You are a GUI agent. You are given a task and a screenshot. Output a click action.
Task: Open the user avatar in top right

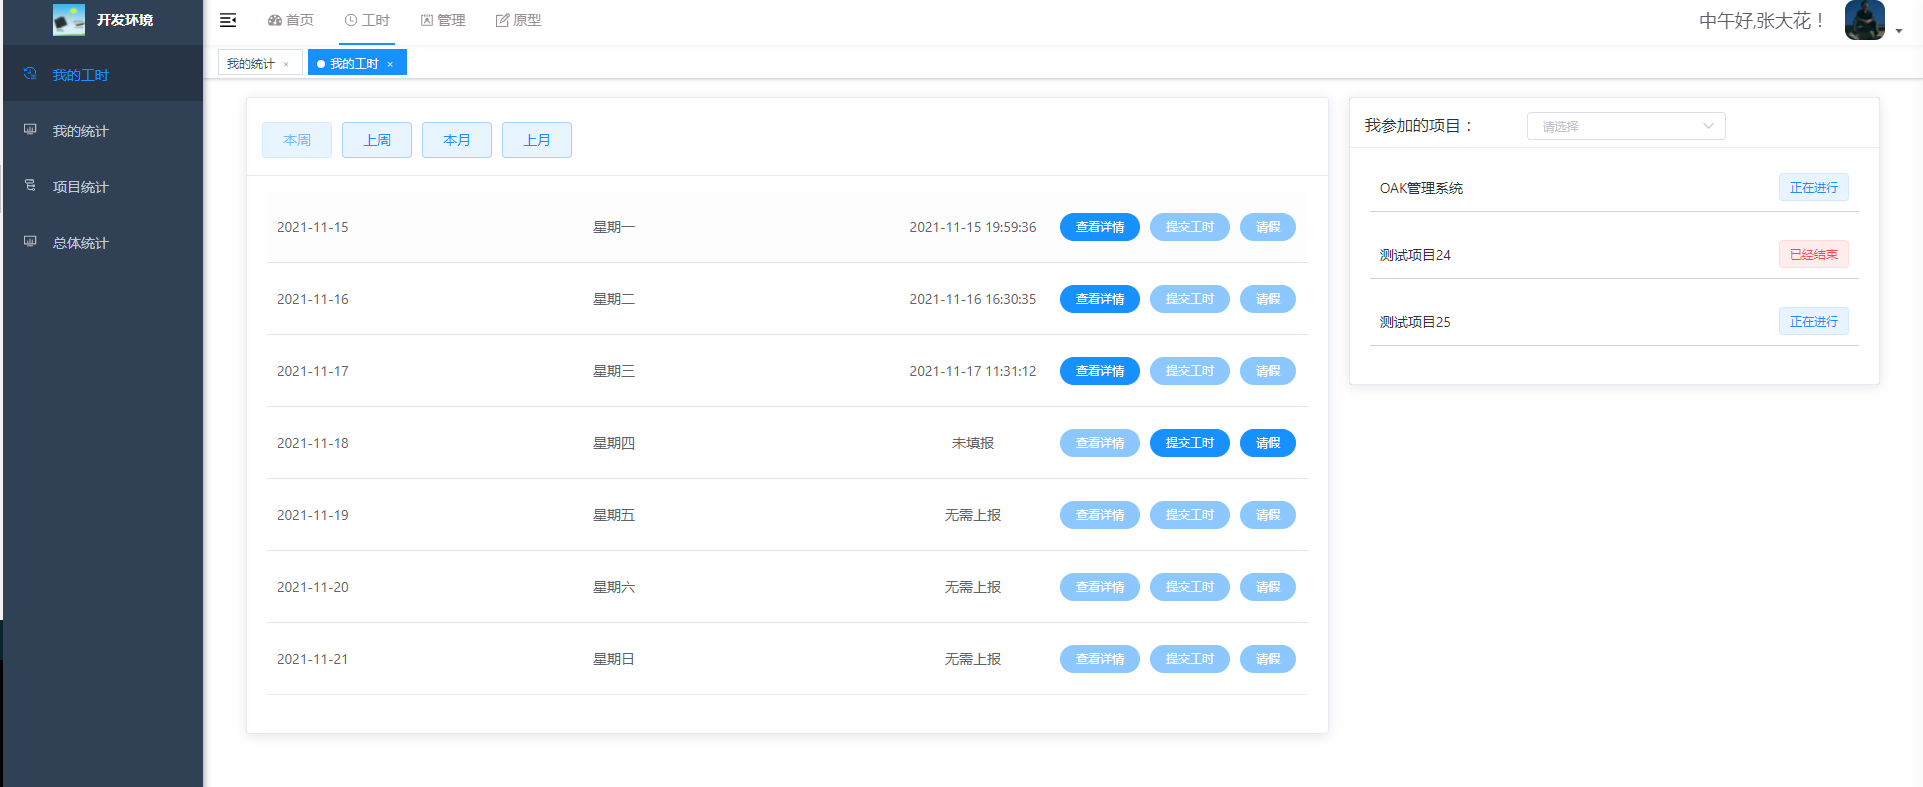(1864, 20)
